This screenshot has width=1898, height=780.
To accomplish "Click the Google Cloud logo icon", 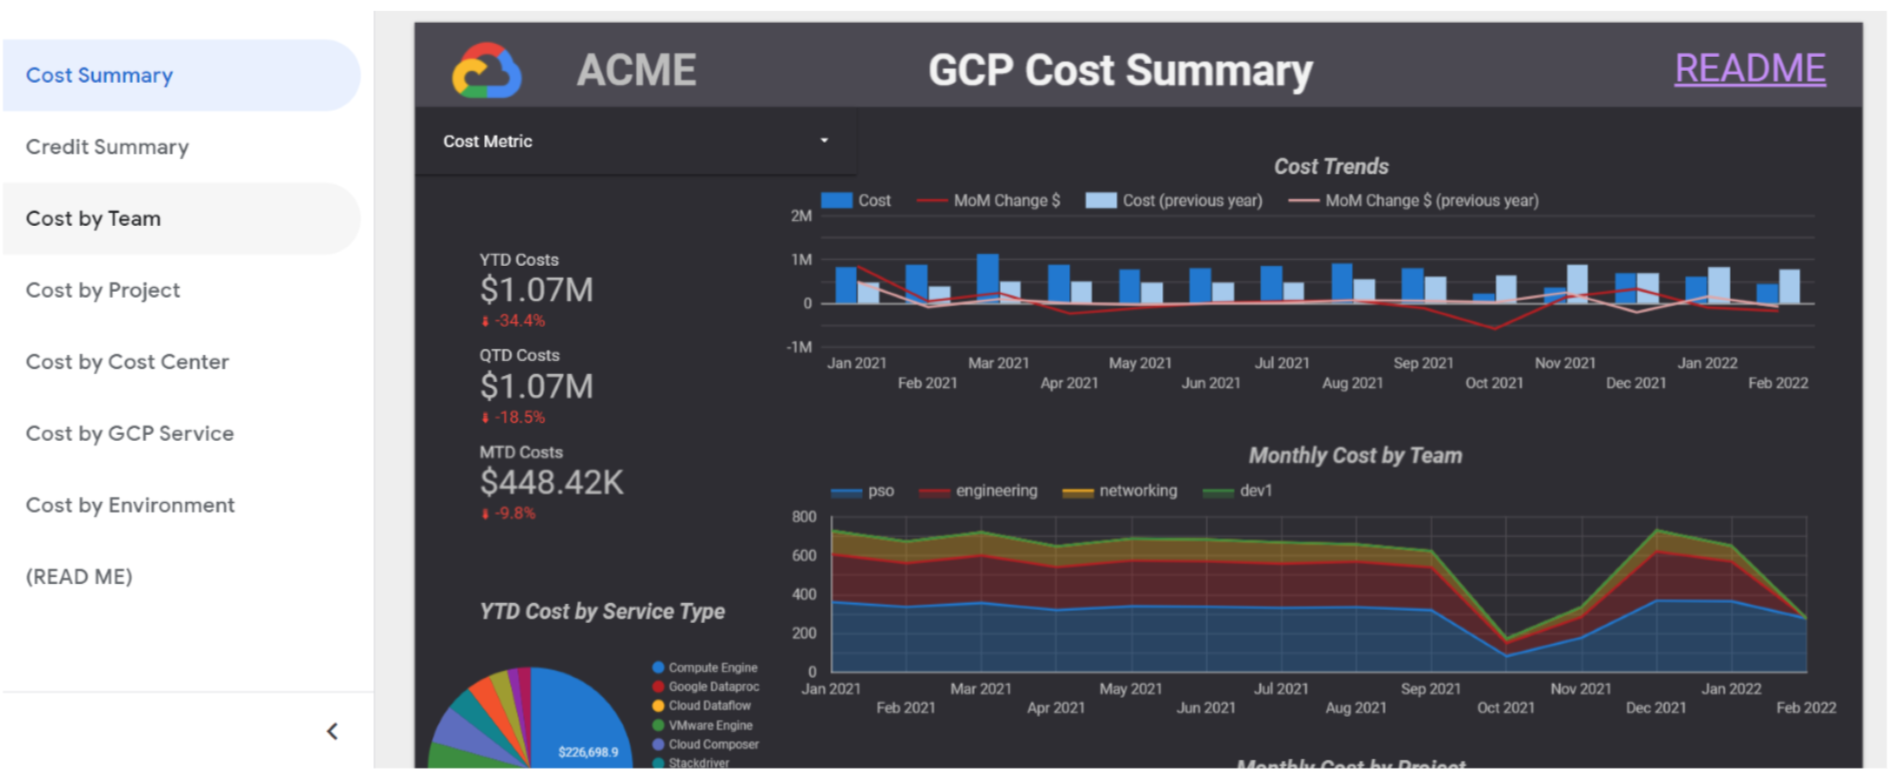I will [487, 70].
